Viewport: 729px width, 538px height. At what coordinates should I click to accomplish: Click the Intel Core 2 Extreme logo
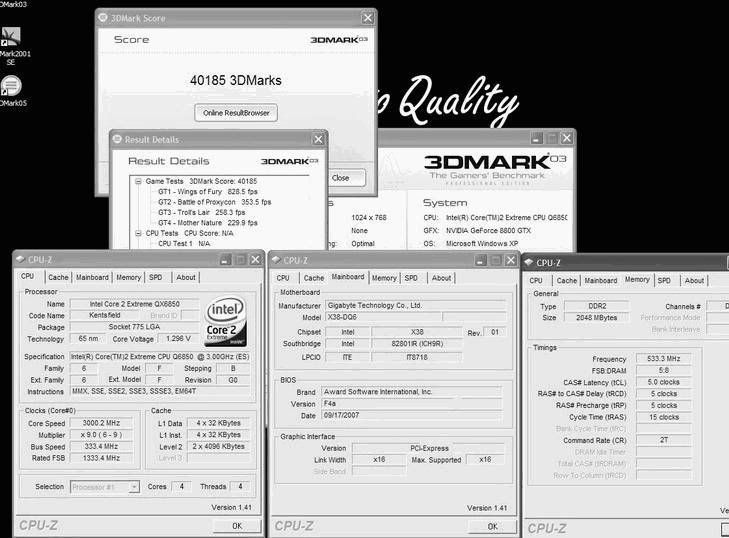pos(225,322)
